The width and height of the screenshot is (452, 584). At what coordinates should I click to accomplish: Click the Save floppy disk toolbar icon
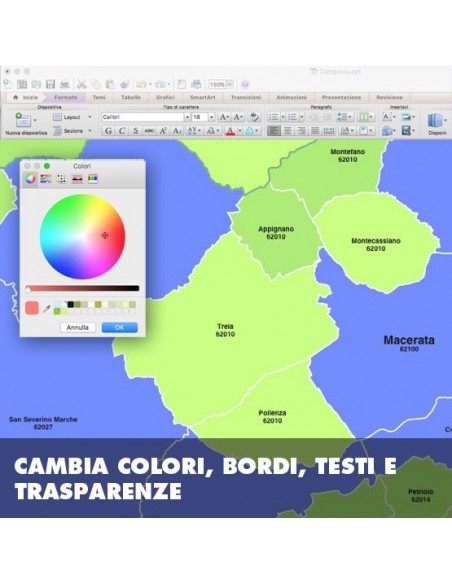(x=51, y=85)
